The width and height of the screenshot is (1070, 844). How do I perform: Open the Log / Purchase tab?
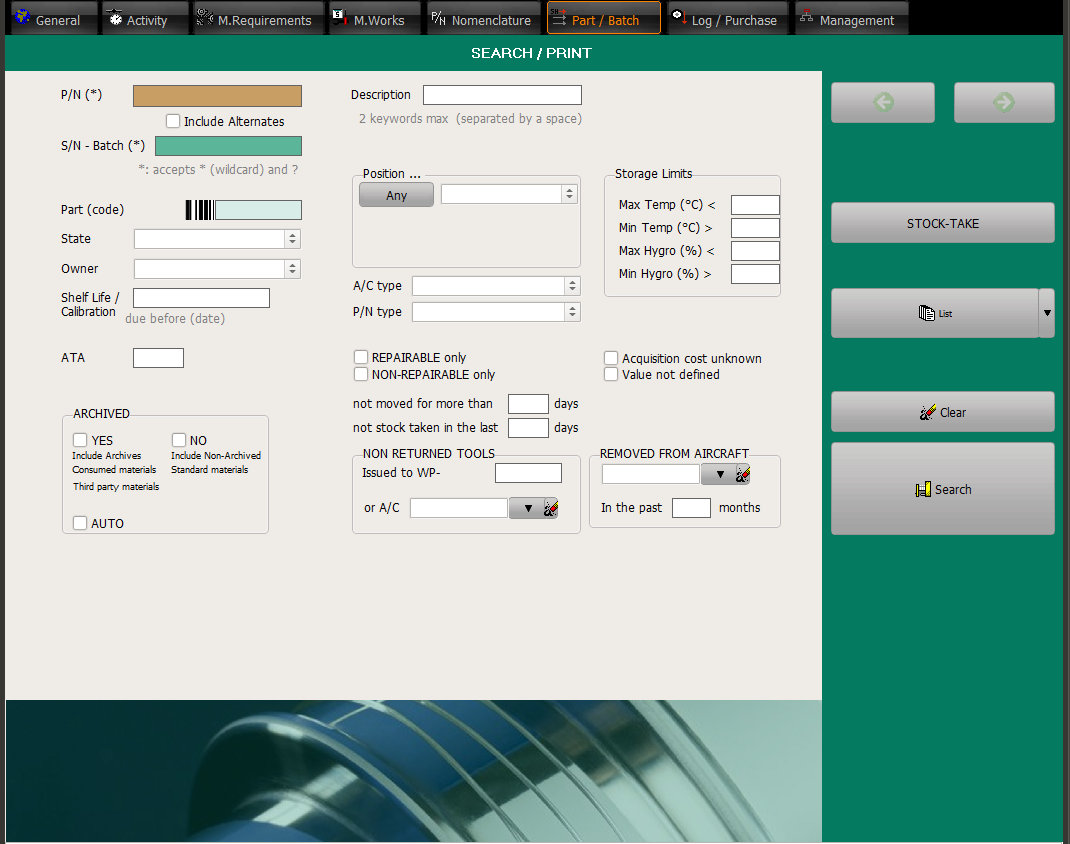pyautogui.click(x=727, y=18)
